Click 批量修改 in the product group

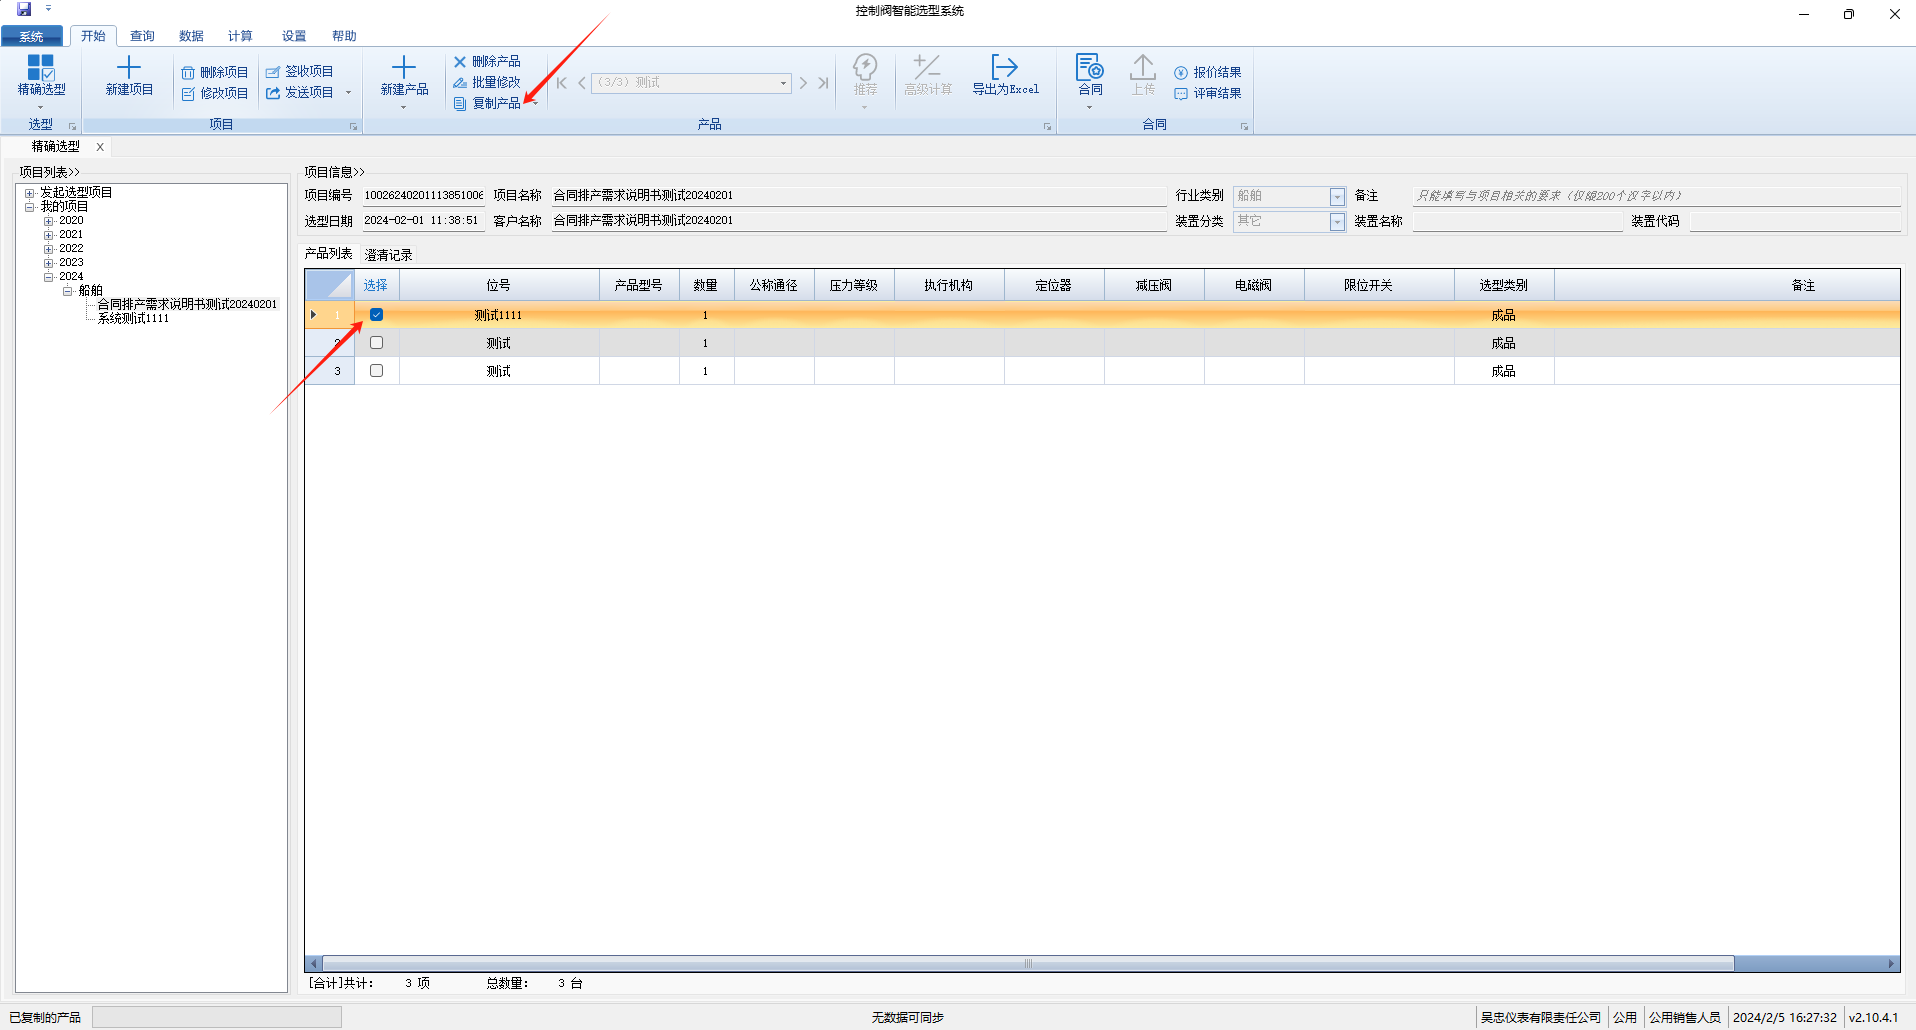[x=487, y=83]
